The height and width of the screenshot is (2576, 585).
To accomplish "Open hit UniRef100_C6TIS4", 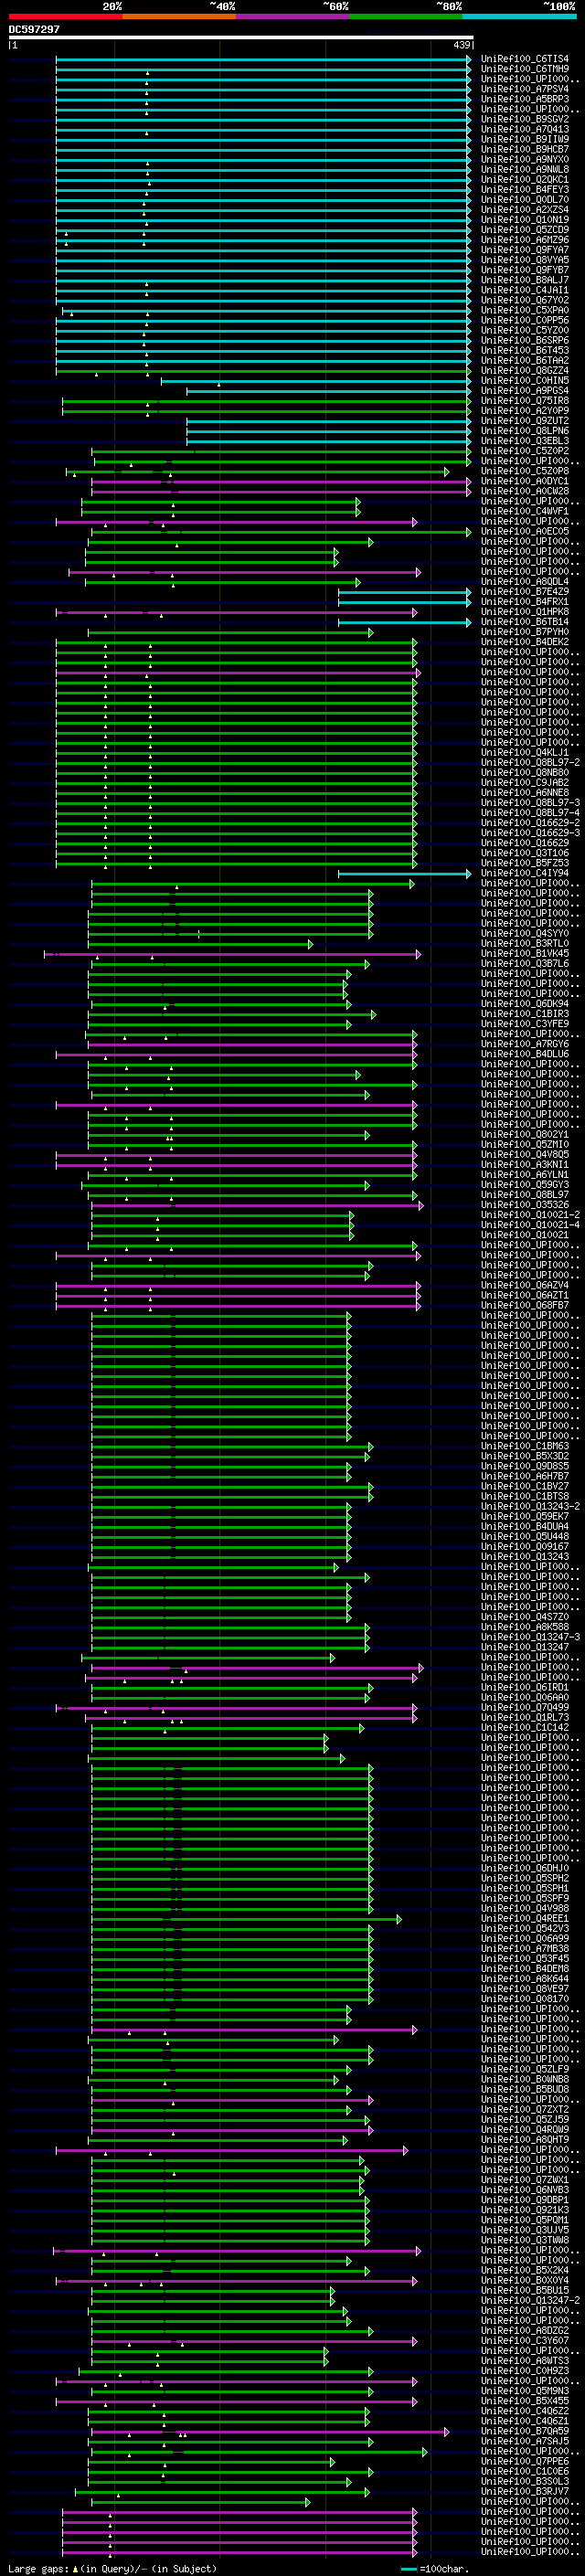I will (x=525, y=59).
